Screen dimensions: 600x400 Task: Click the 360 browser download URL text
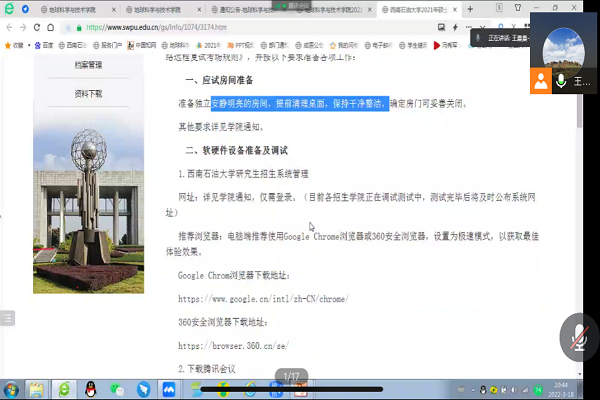(x=234, y=345)
